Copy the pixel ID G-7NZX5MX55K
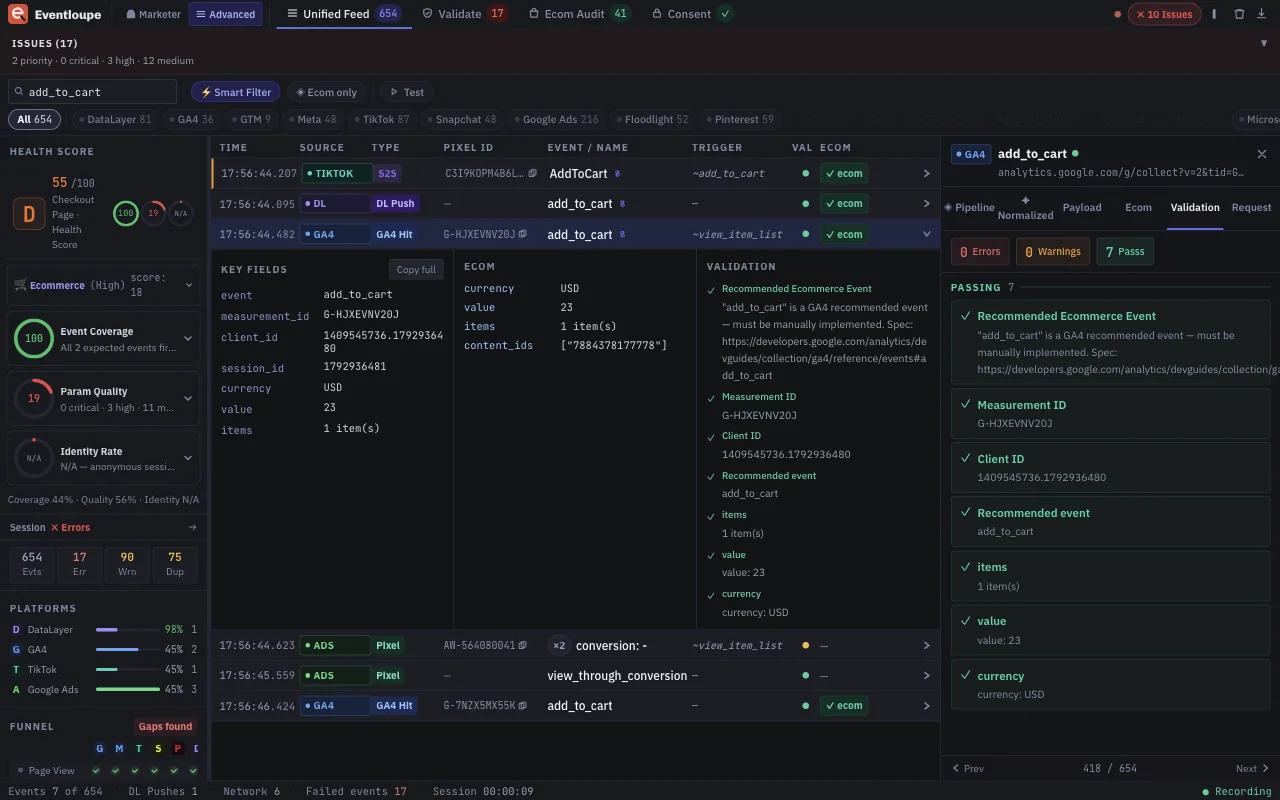The height and width of the screenshot is (800, 1280). 524,706
